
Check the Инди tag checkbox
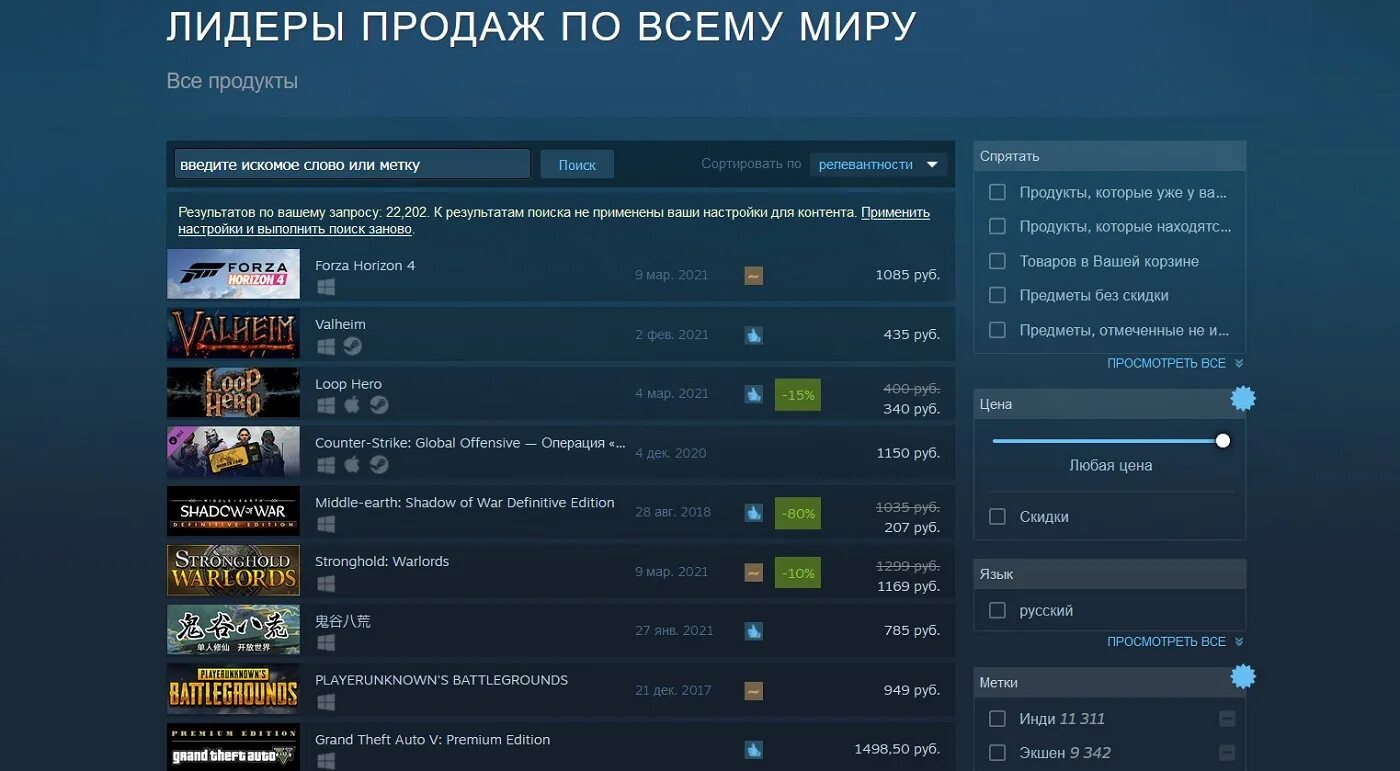997,719
